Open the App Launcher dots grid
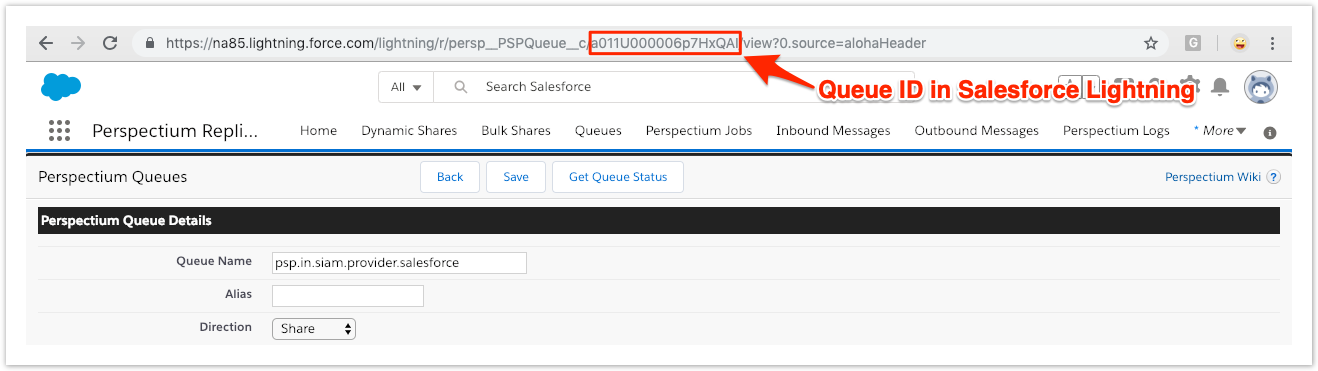 (59, 131)
